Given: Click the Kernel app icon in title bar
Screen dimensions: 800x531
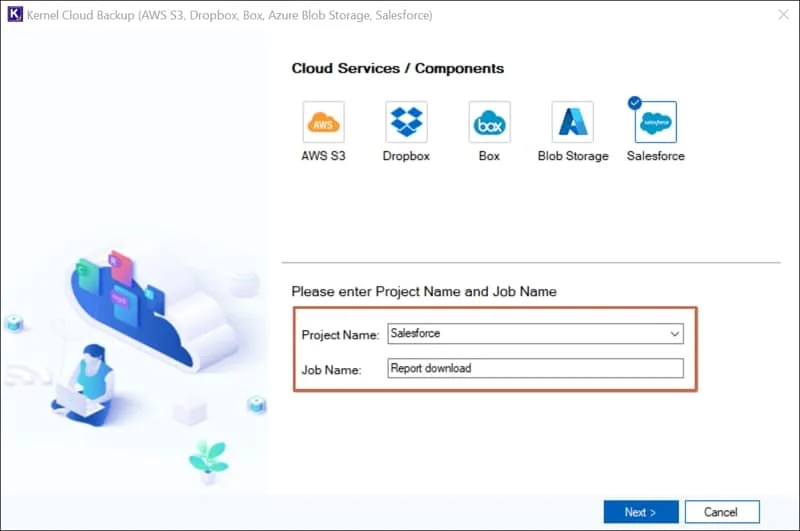Looking at the screenshot, I should pyautogui.click(x=15, y=15).
